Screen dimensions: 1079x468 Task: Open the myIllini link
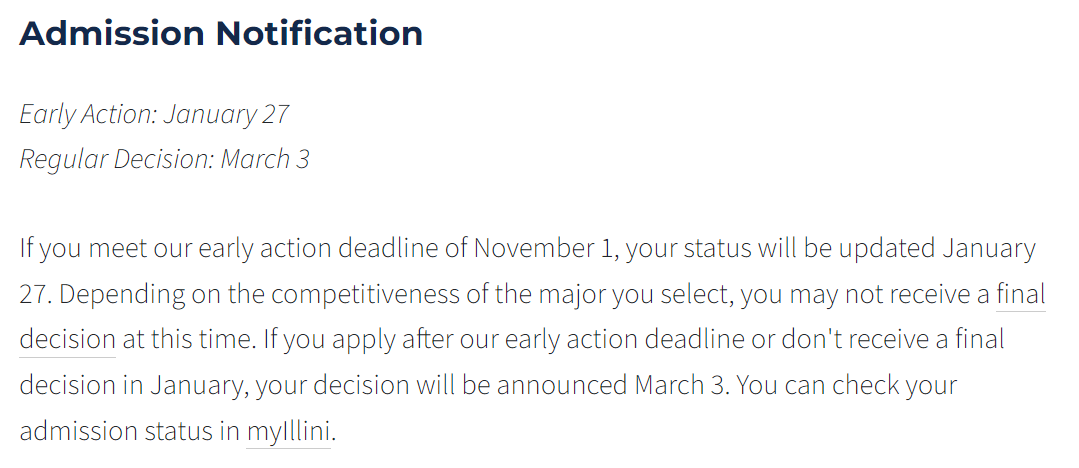pyautogui.click(x=289, y=432)
